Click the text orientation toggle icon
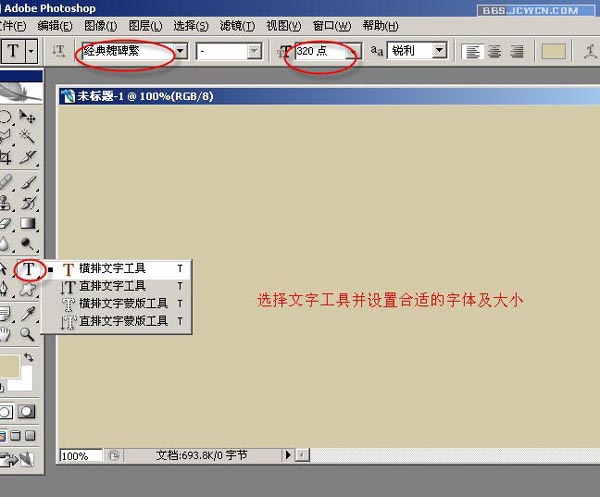The image size is (600, 497). pyautogui.click(x=59, y=50)
